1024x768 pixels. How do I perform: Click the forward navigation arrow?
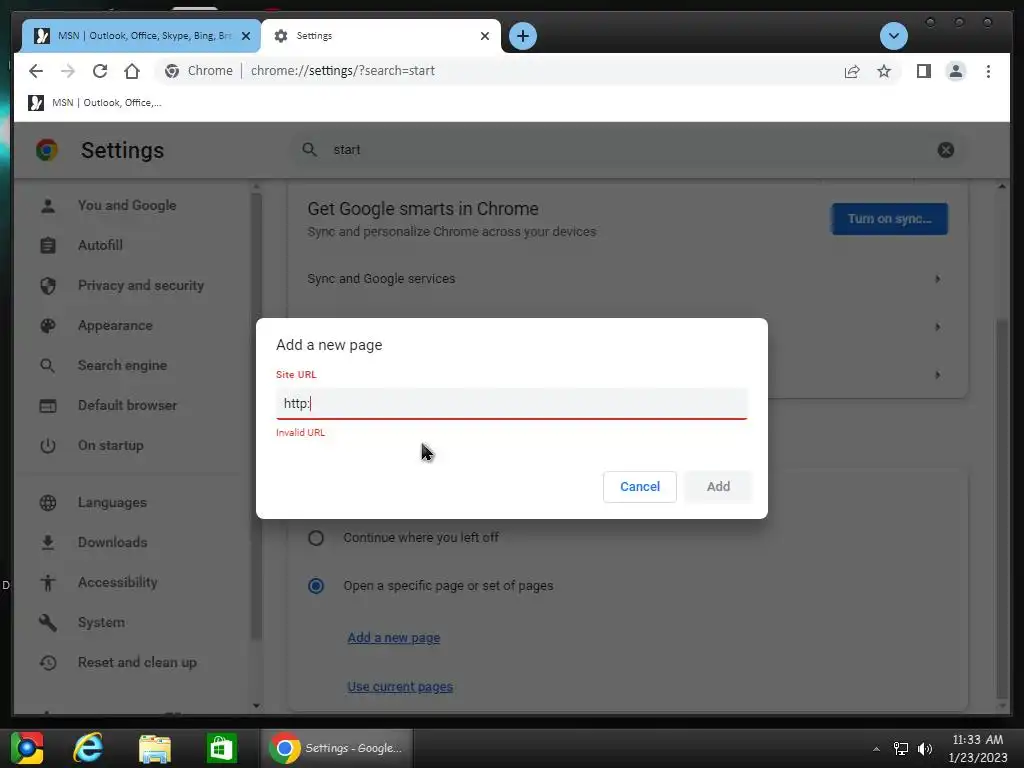point(68,71)
